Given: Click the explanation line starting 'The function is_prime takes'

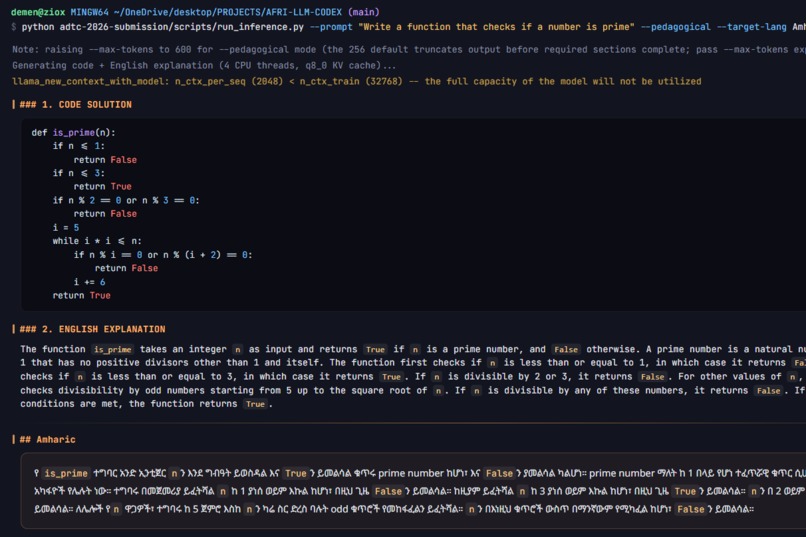Looking at the screenshot, I should click(413, 349).
